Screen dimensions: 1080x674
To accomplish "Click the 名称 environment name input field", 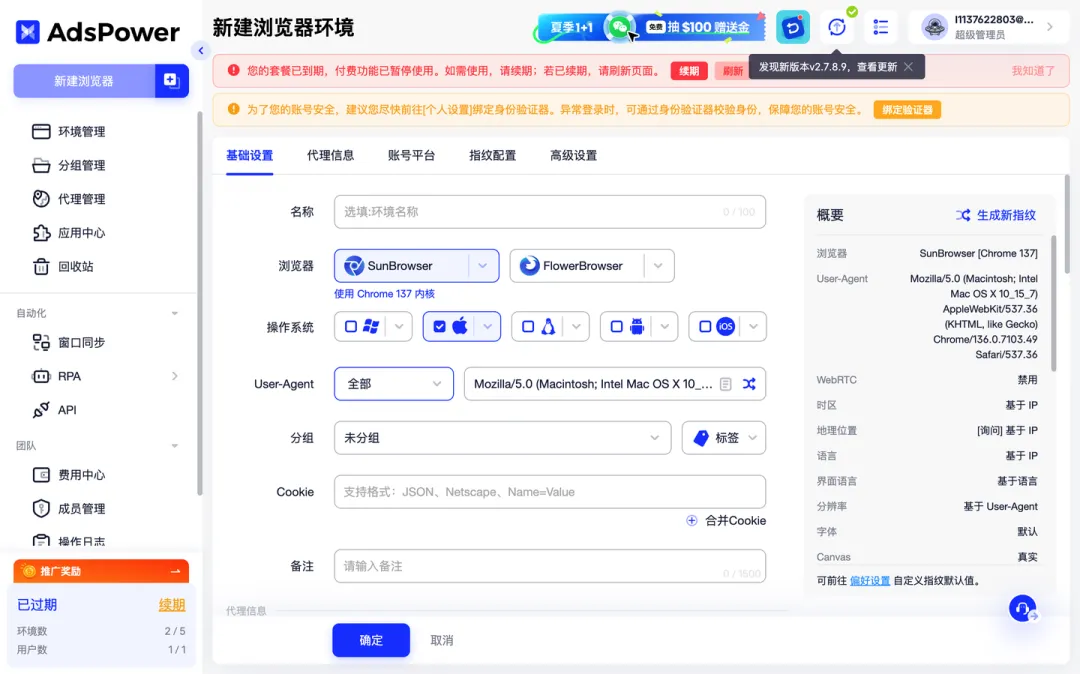I will 530,212.
